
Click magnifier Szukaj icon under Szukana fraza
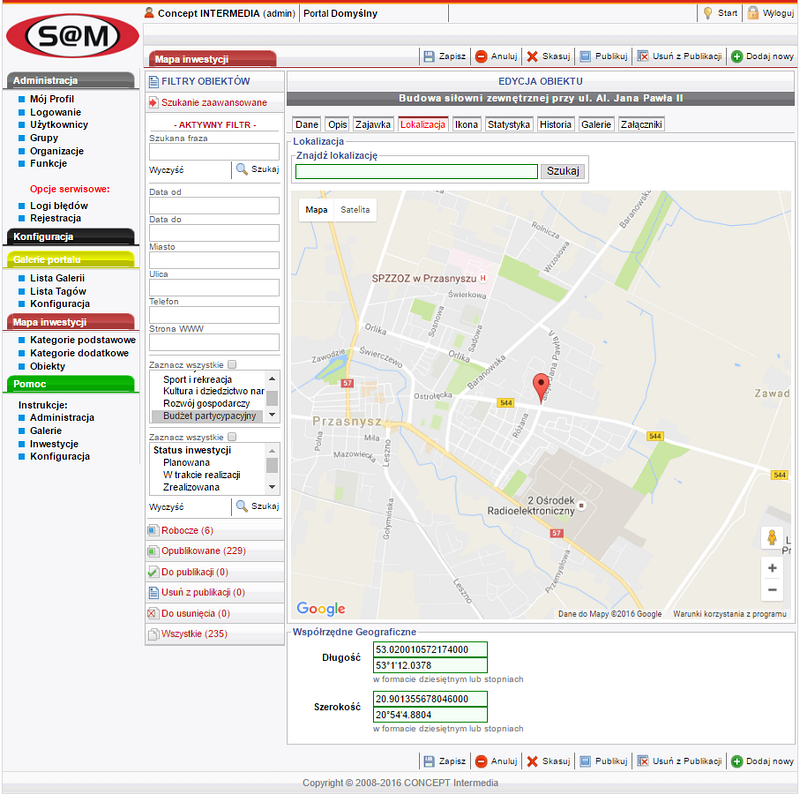(242, 169)
